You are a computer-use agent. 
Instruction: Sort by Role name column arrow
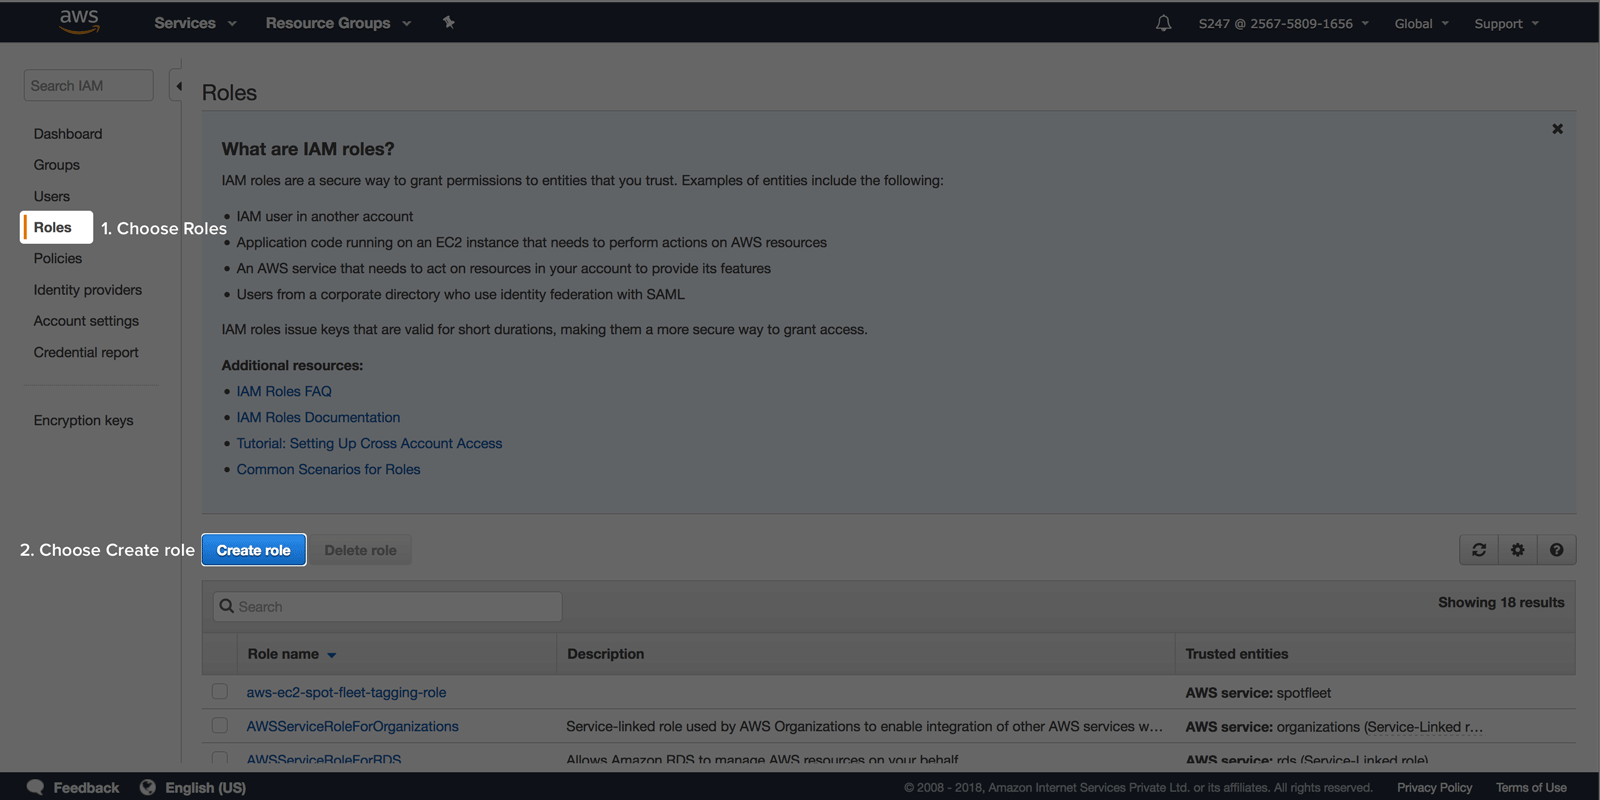point(332,655)
